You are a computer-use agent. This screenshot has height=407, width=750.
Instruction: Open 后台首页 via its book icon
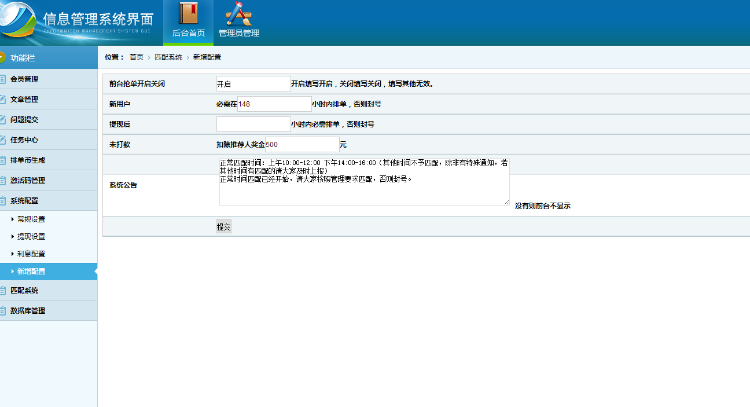point(188,13)
